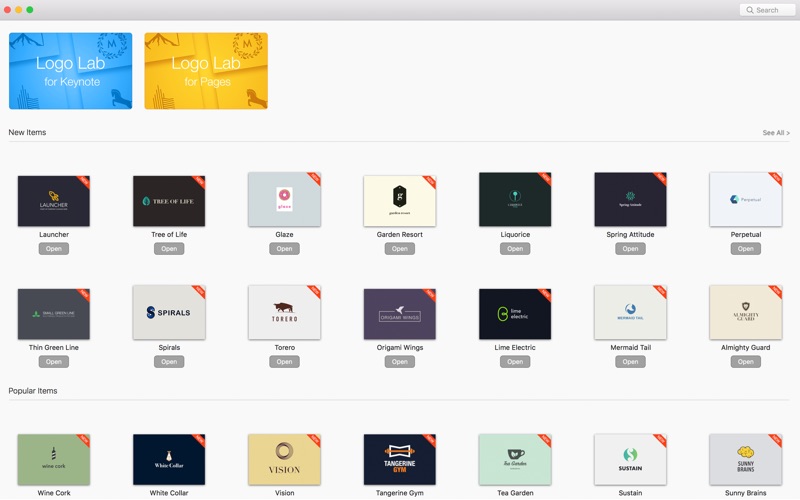Select the Garden Resort logo thumbnail
The image size is (800, 500).
point(399,201)
